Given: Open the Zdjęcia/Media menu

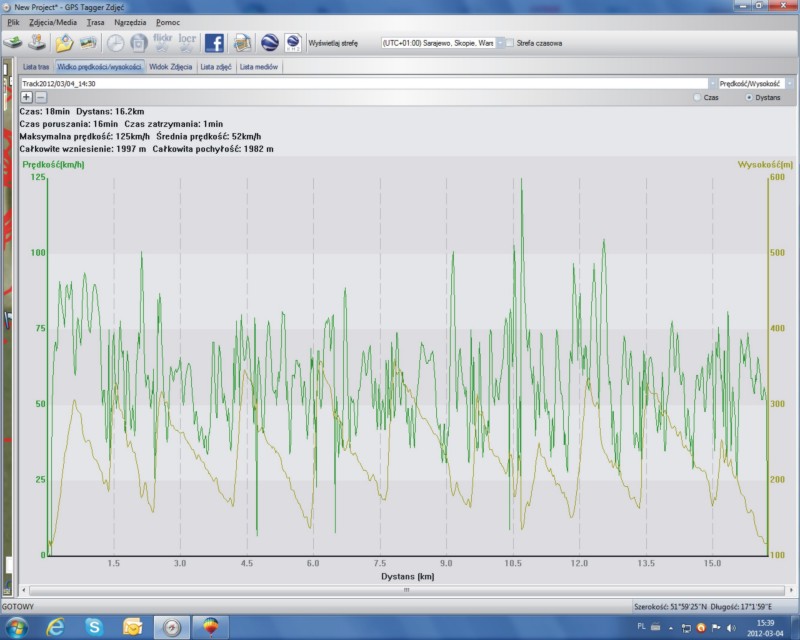Looking at the screenshot, I should (53, 22).
